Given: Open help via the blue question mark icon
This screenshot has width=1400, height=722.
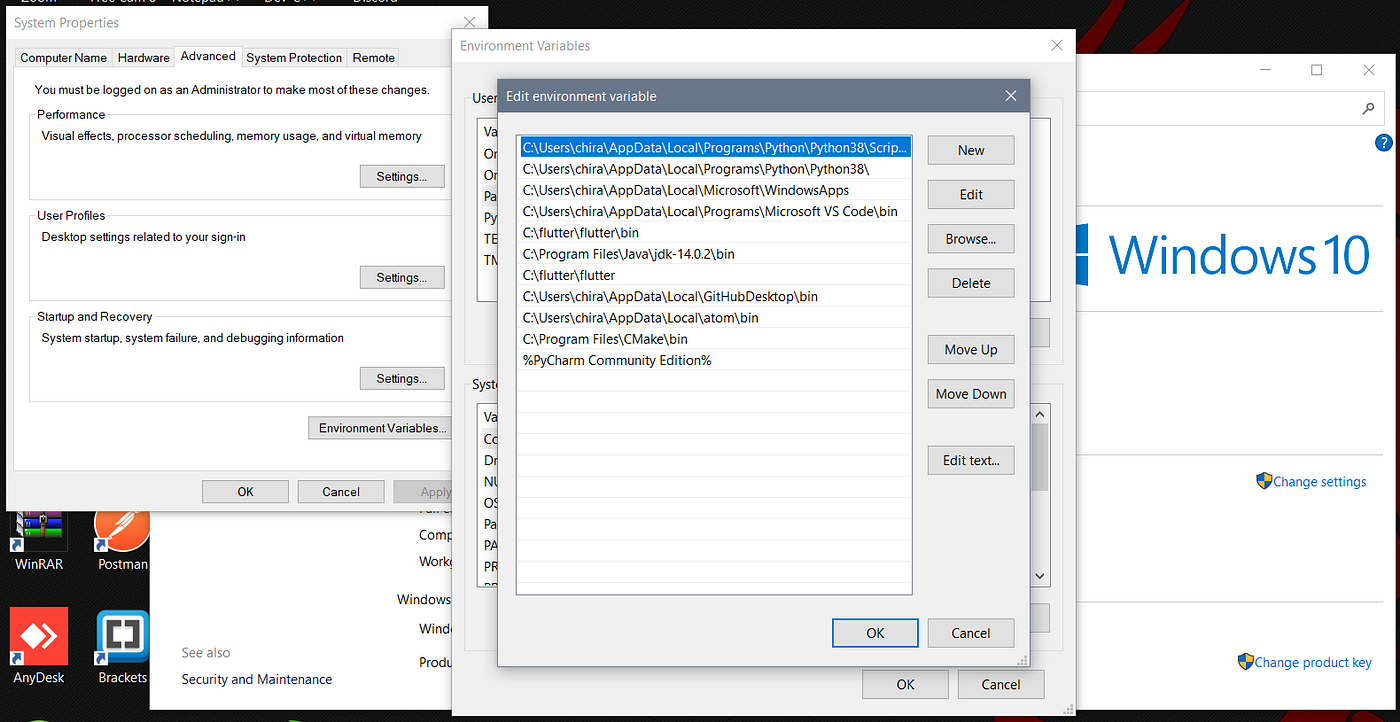Looking at the screenshot, I should (1384, 142).
